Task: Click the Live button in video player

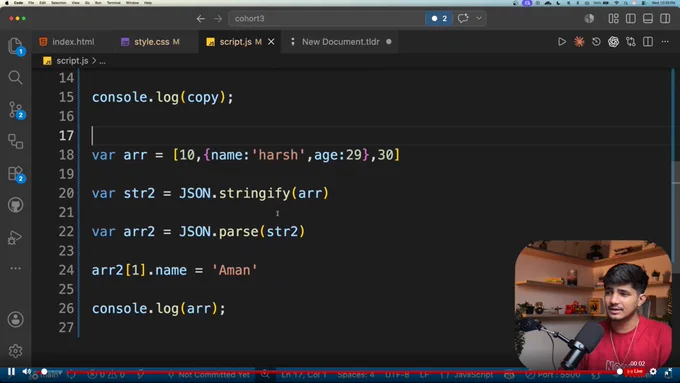Action: [x=635, y=372]
